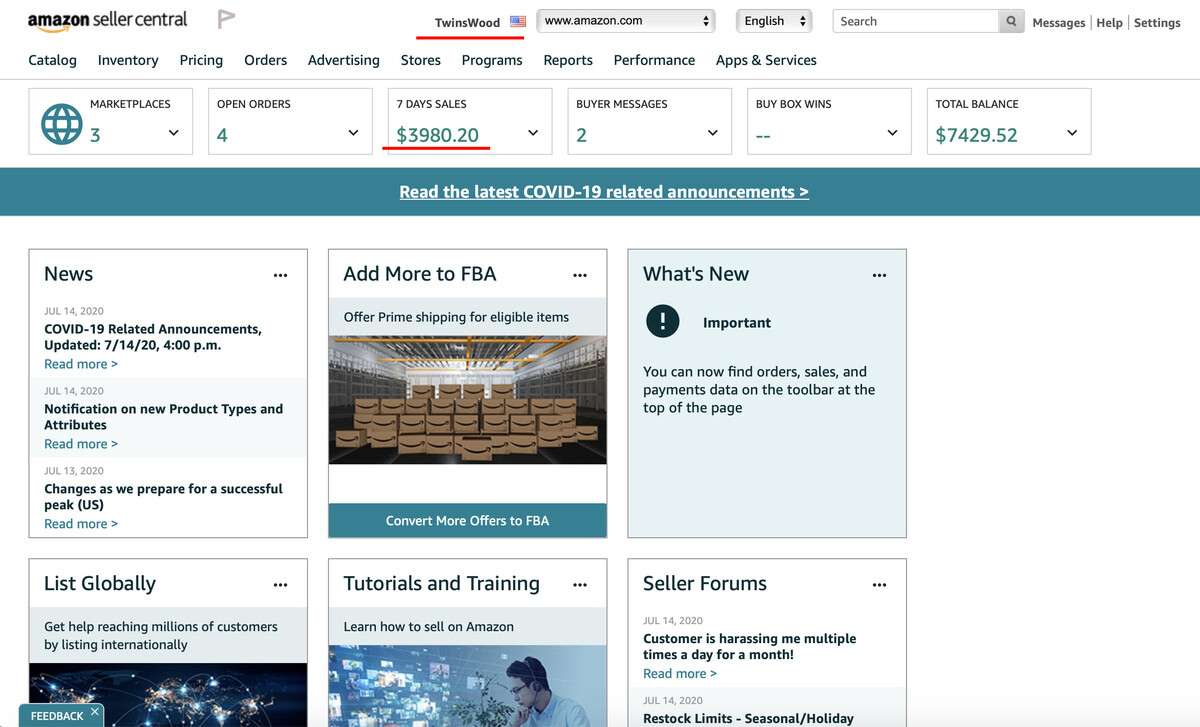Open the Seller Forums three-dot menu
1200x727 pixels.
[879, 585]
